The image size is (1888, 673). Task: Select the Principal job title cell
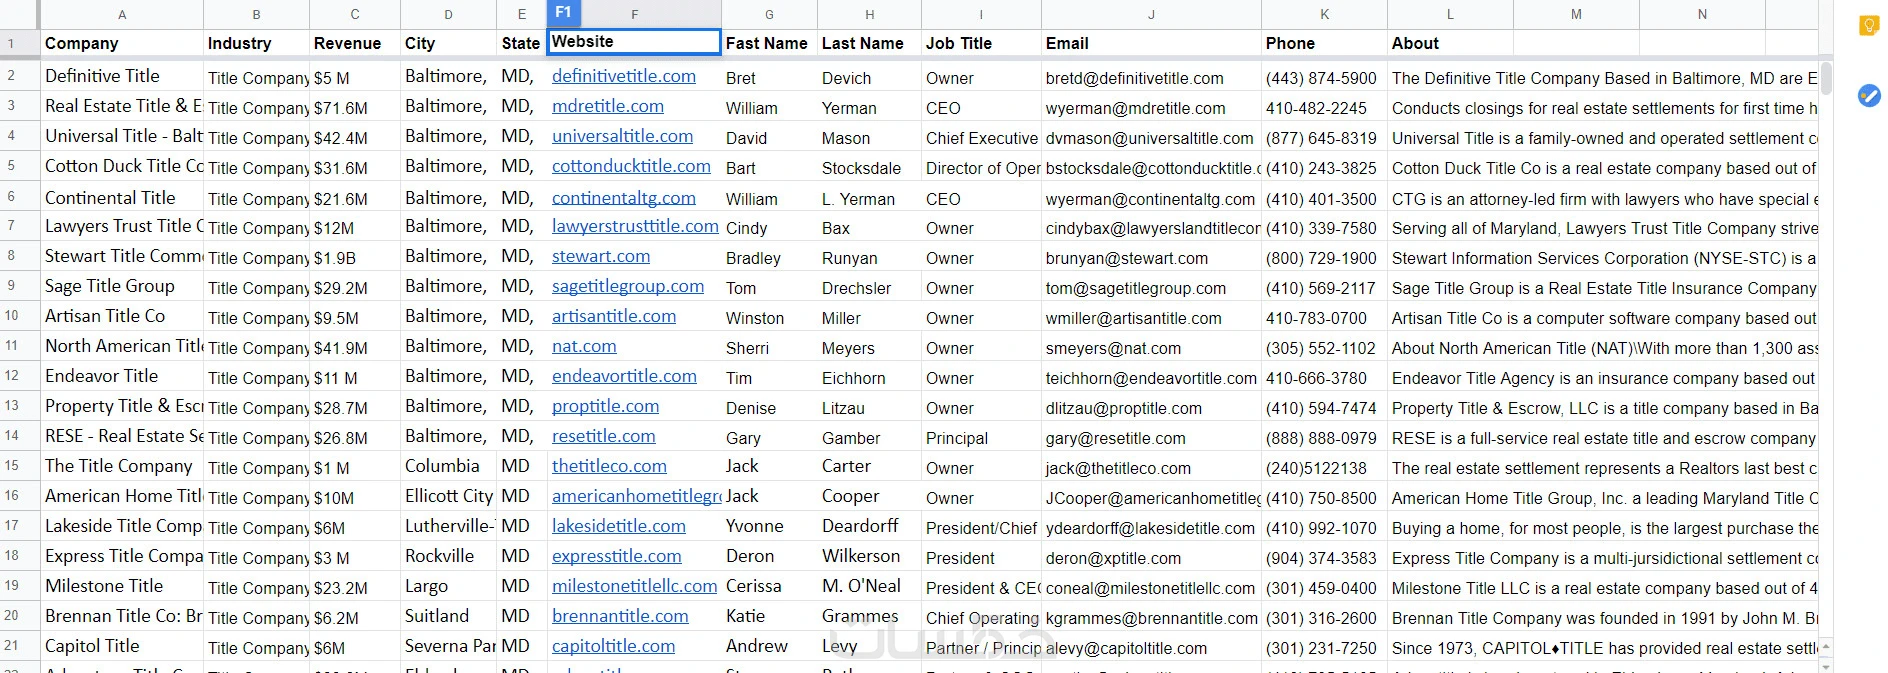pyautogui.click(x=981, y=437)
